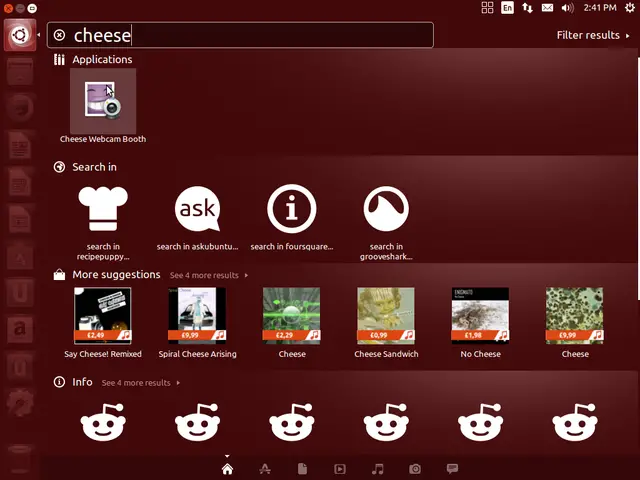This screenshot has width=640, height=480.
Task: Click the four-squares indicator in top panel
Action: (487, 8)
